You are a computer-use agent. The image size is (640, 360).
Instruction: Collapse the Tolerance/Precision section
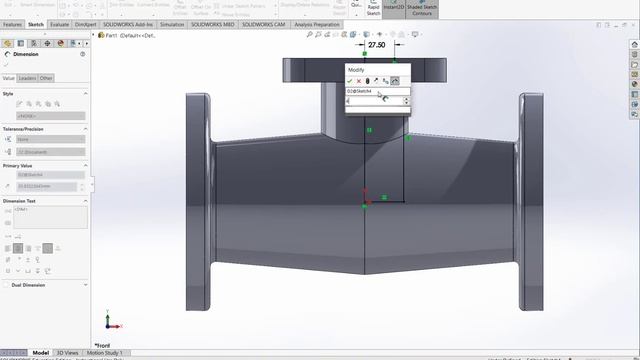(x=85, y=129)
